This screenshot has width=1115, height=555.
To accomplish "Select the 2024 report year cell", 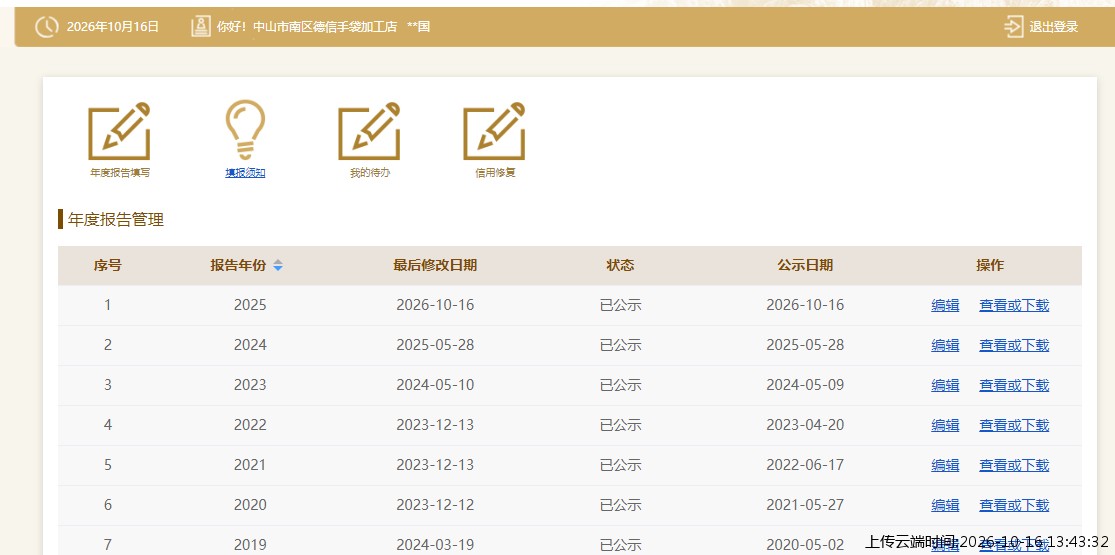I will pos(250,345).
